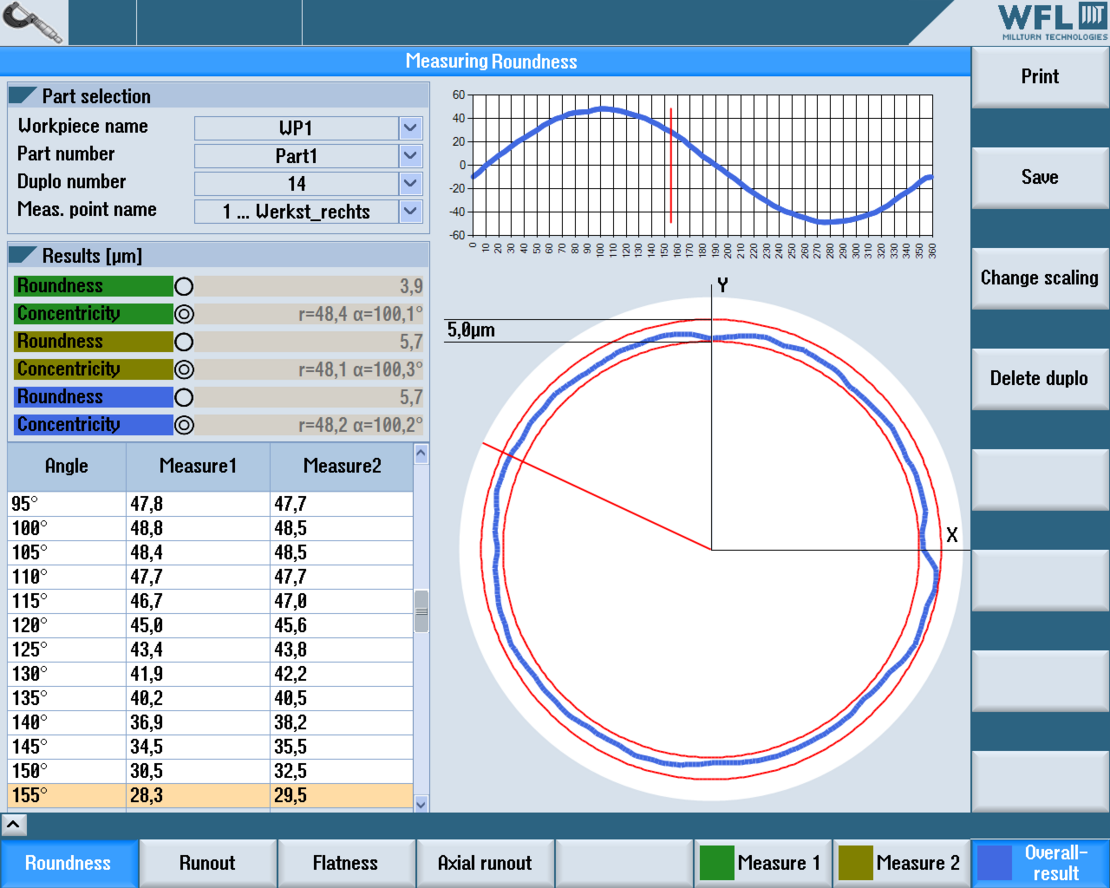The height and width of the screenshot is (888, 1110).
Task: Click the Measuring Roundness title bar
Action: tap(485, 62)
